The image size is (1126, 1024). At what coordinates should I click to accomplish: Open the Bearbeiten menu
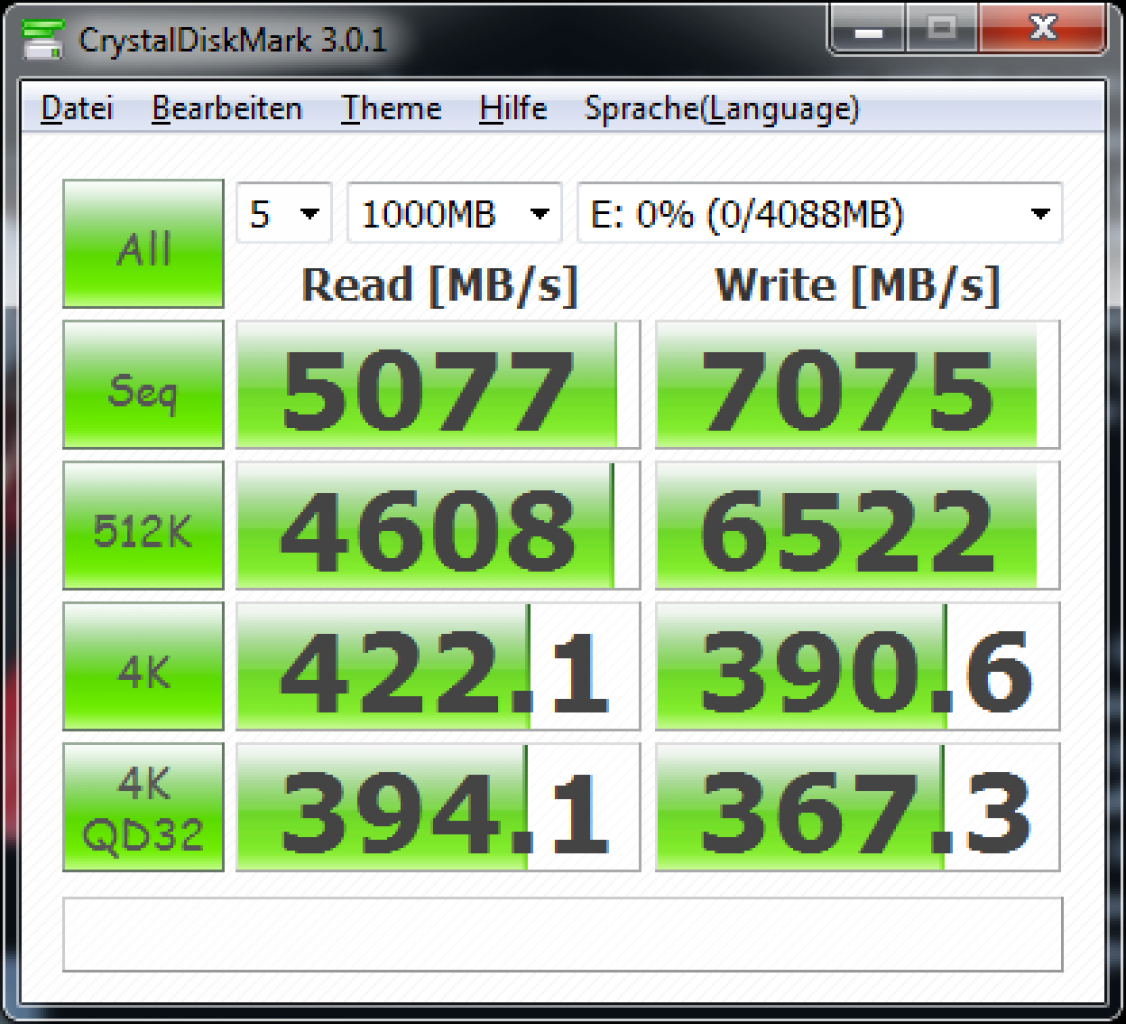(227, 109)
